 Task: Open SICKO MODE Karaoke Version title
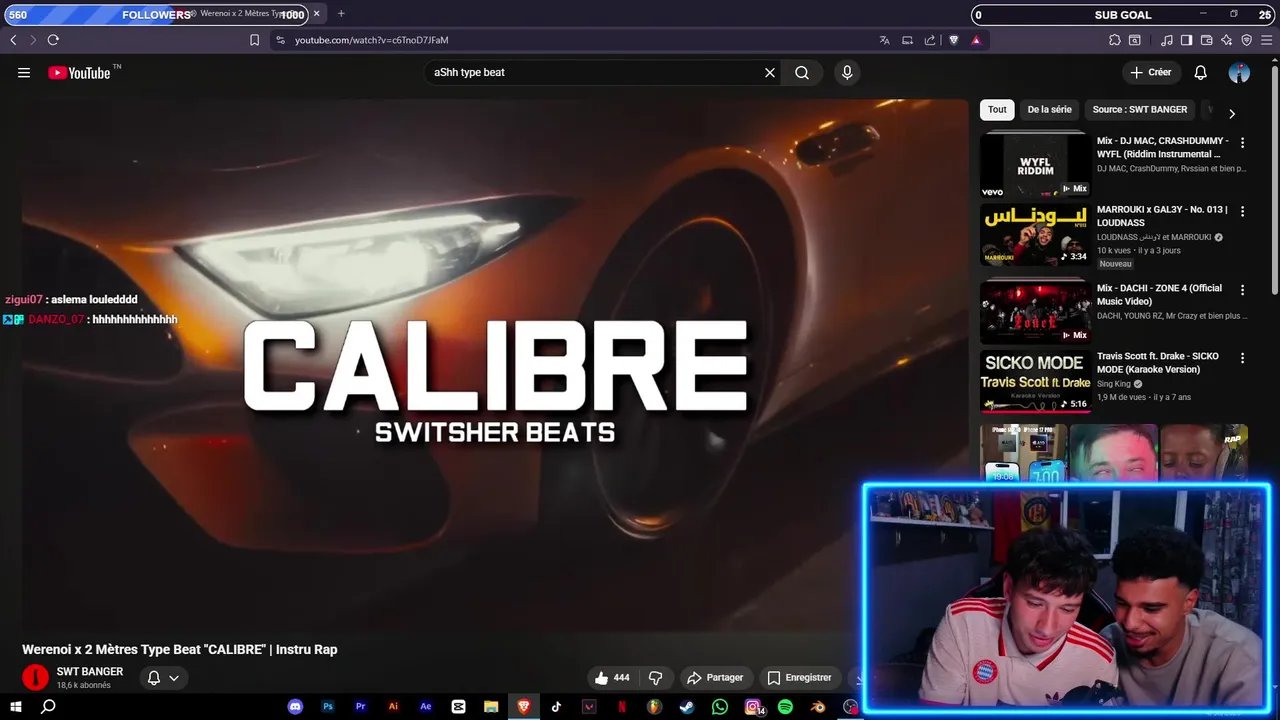[1158, 363]
